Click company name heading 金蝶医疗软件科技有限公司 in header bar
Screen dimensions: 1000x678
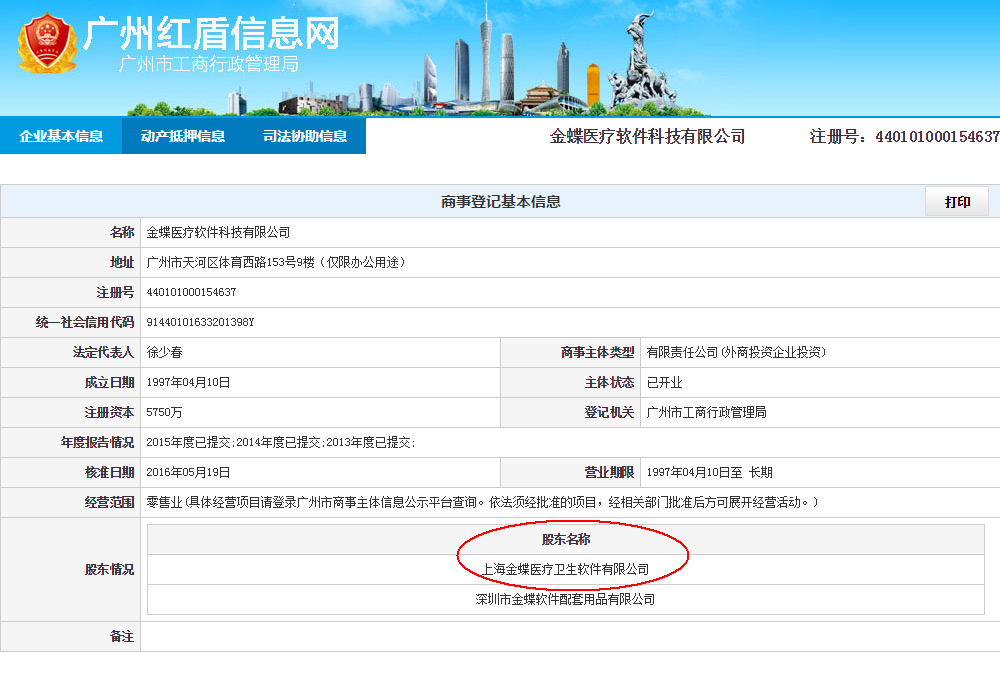(x=647, y=136)
